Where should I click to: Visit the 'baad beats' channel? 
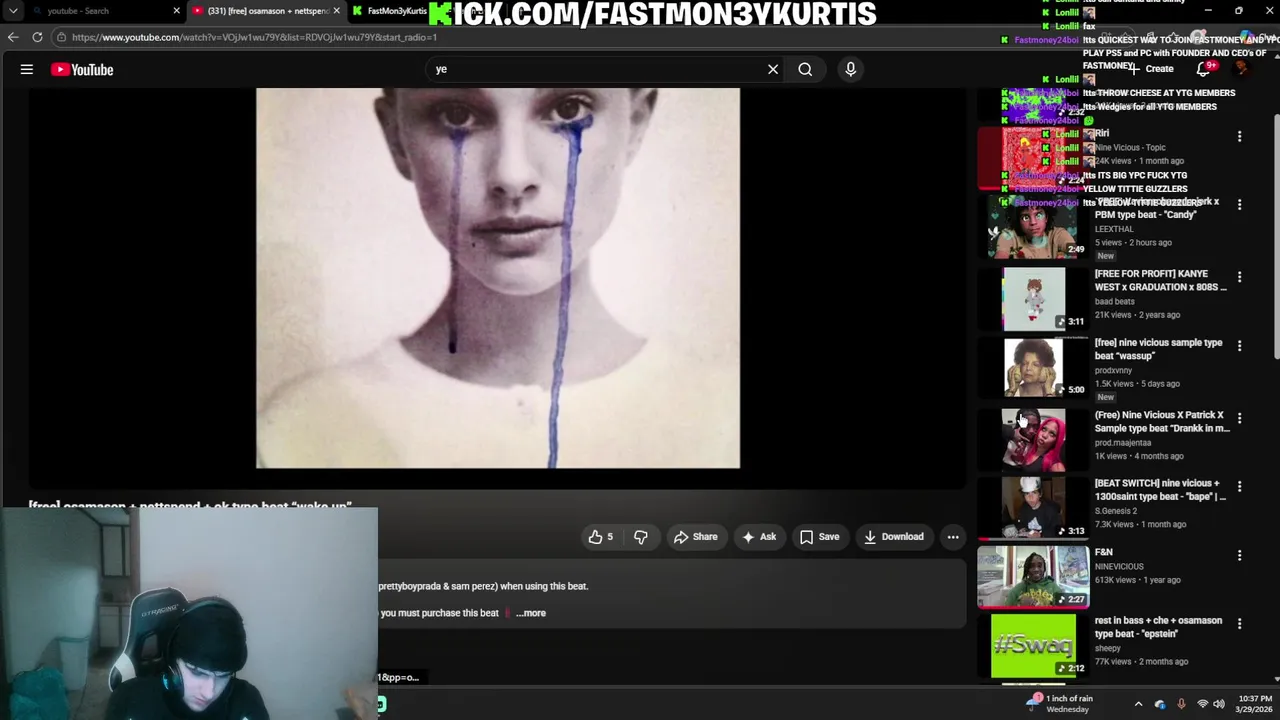(x=1114, y=301)
